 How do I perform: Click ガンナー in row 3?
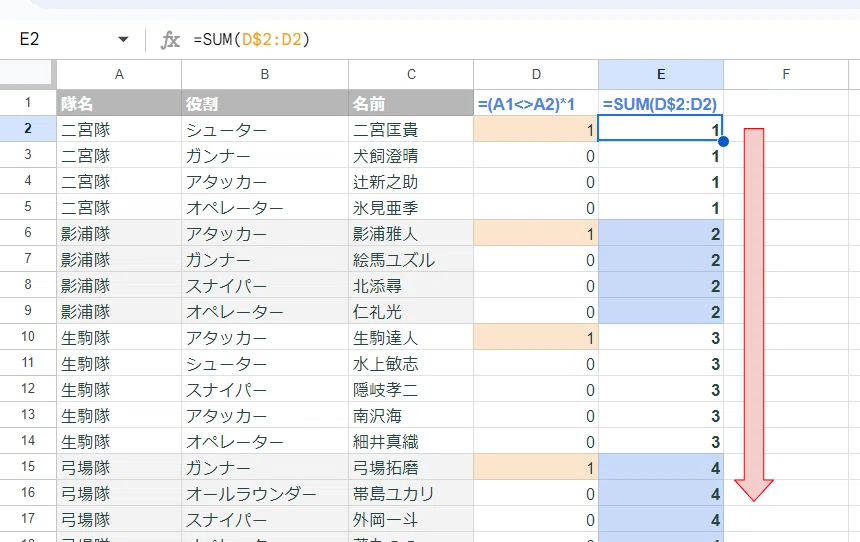pos(265,155)
